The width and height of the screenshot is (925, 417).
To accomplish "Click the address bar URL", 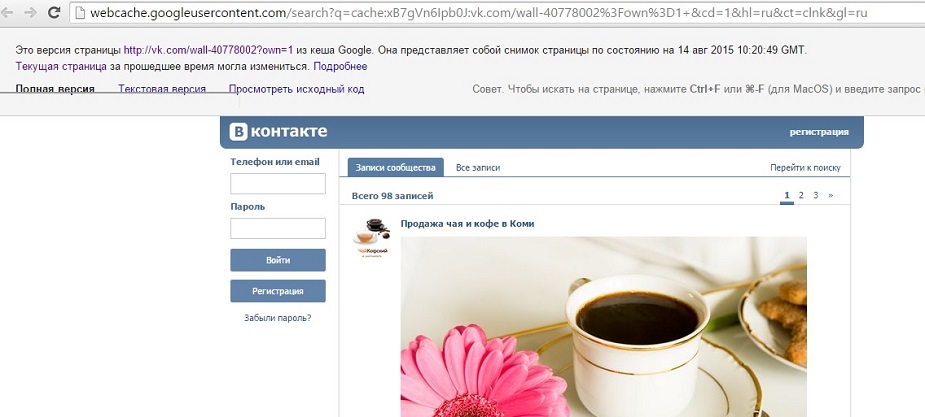I will pyautogui.click(x=478, y=12).
